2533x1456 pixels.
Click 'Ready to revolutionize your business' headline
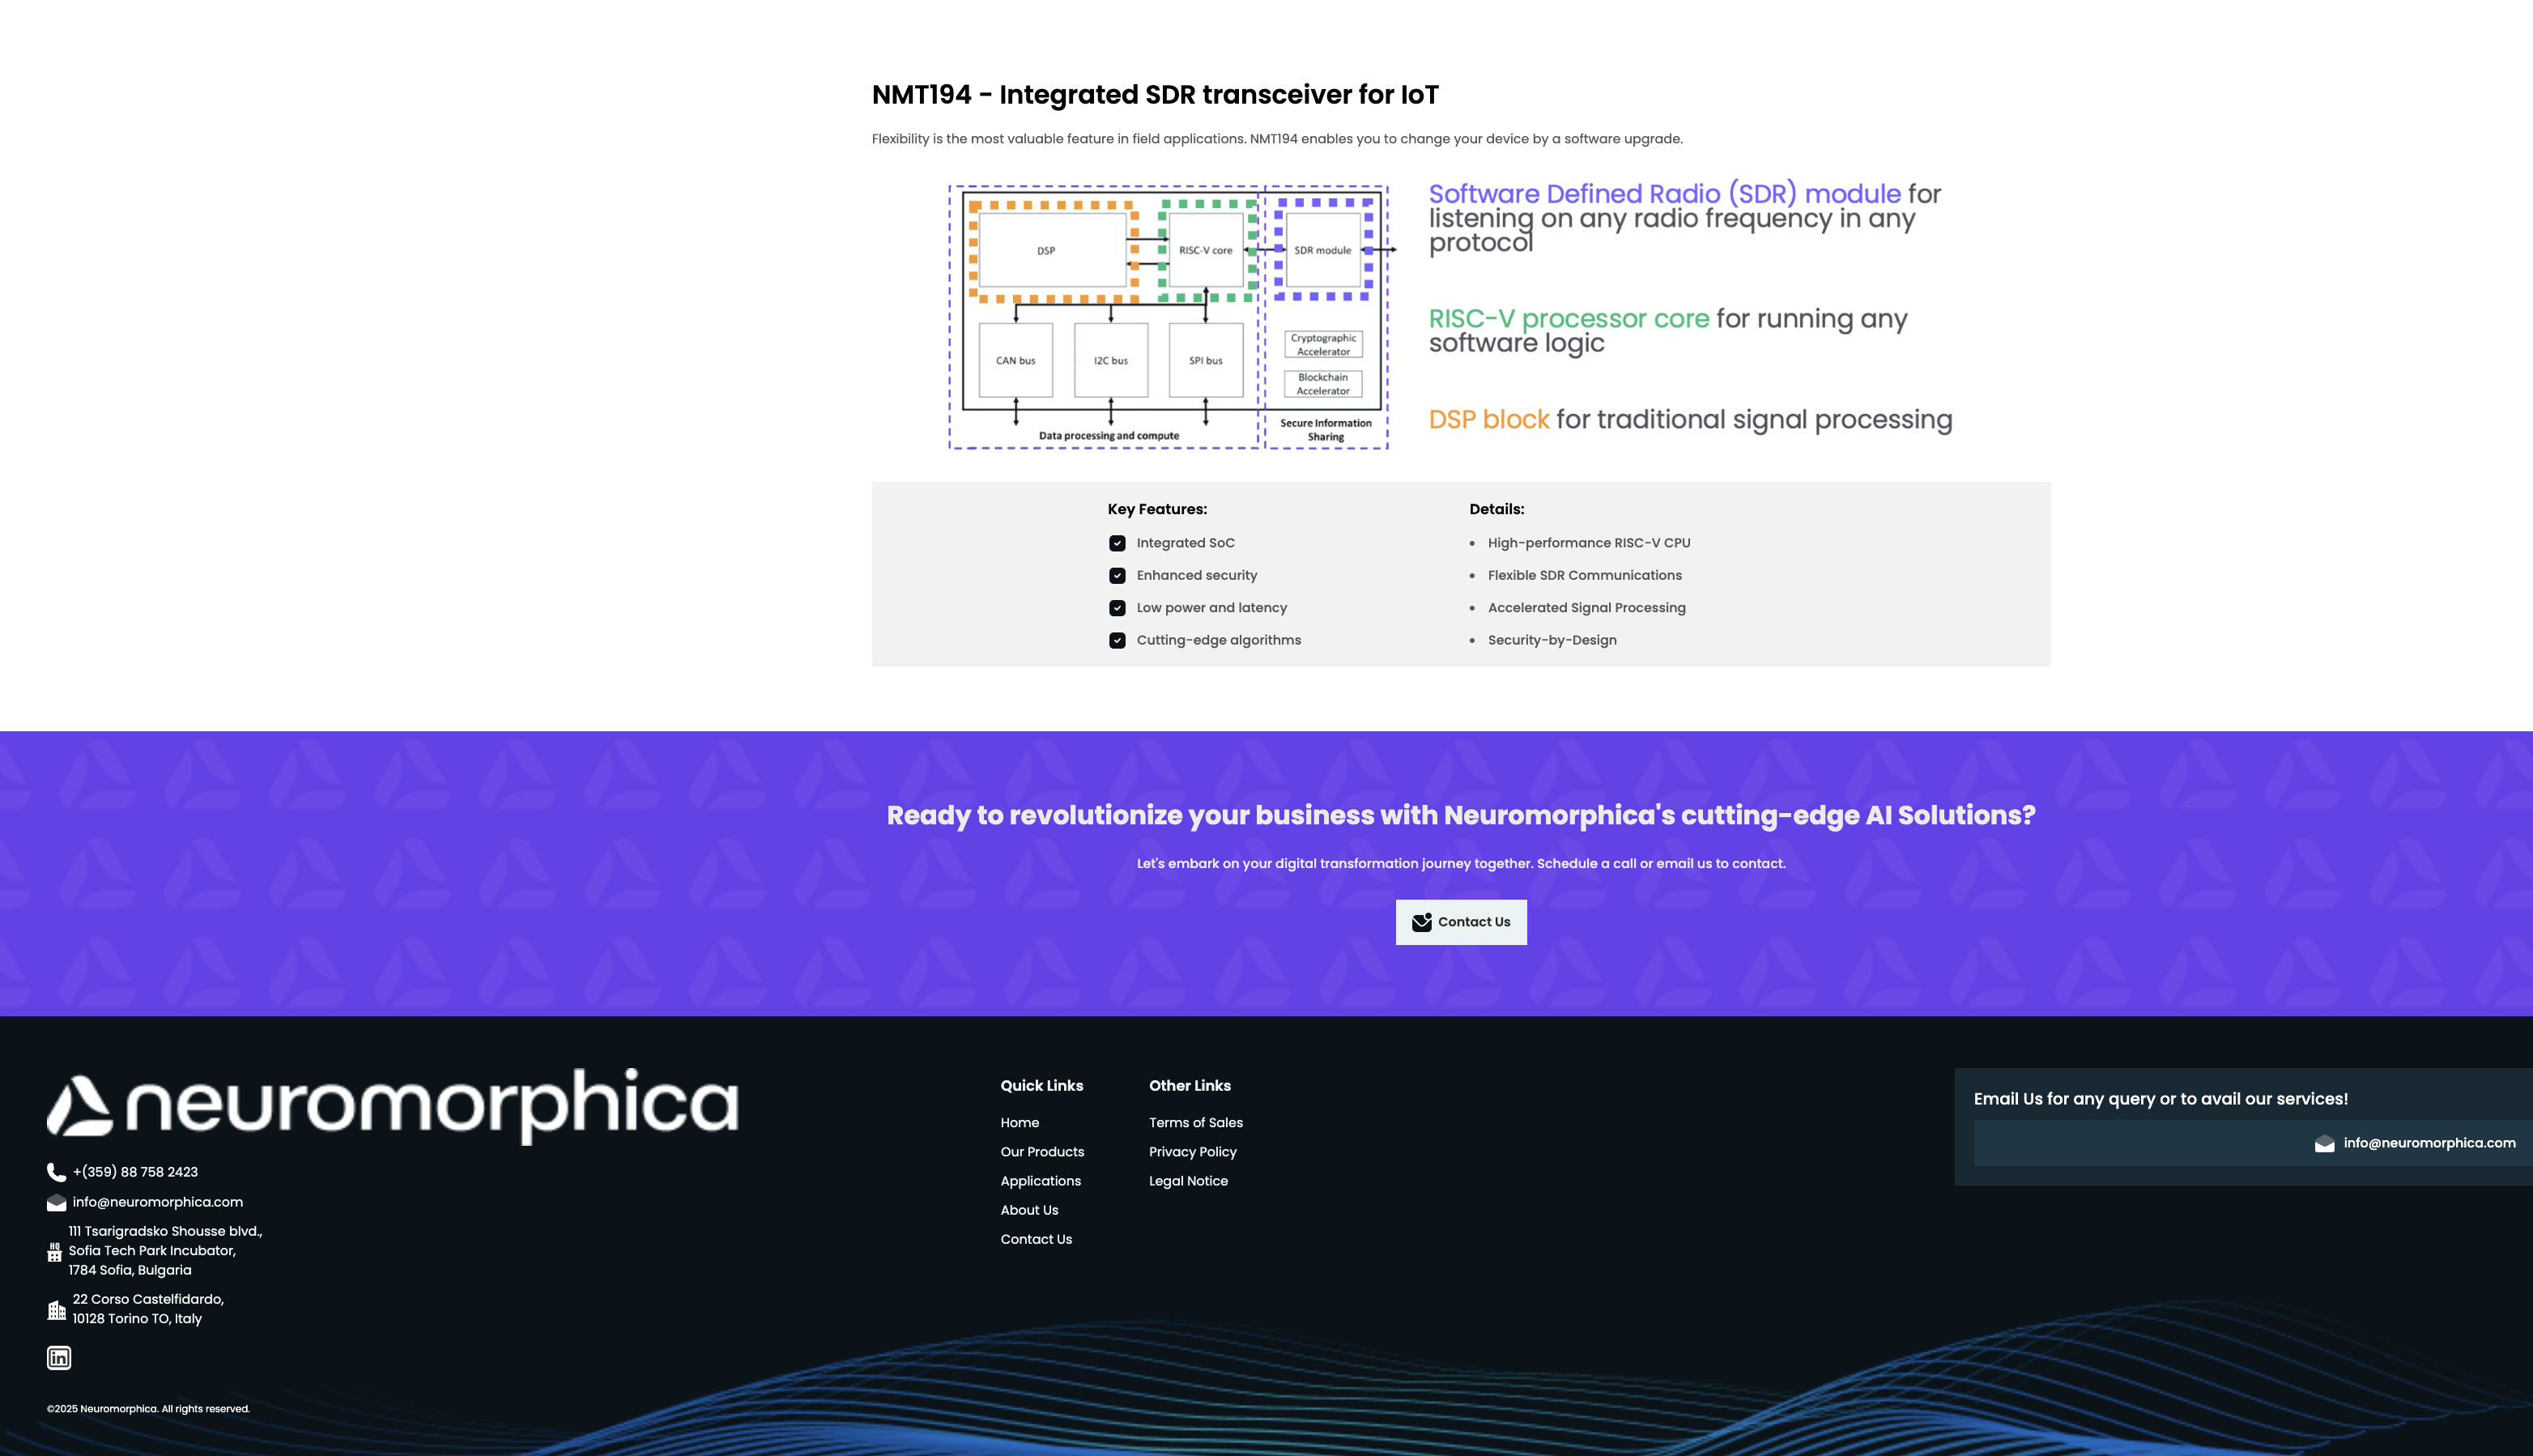1461,816
